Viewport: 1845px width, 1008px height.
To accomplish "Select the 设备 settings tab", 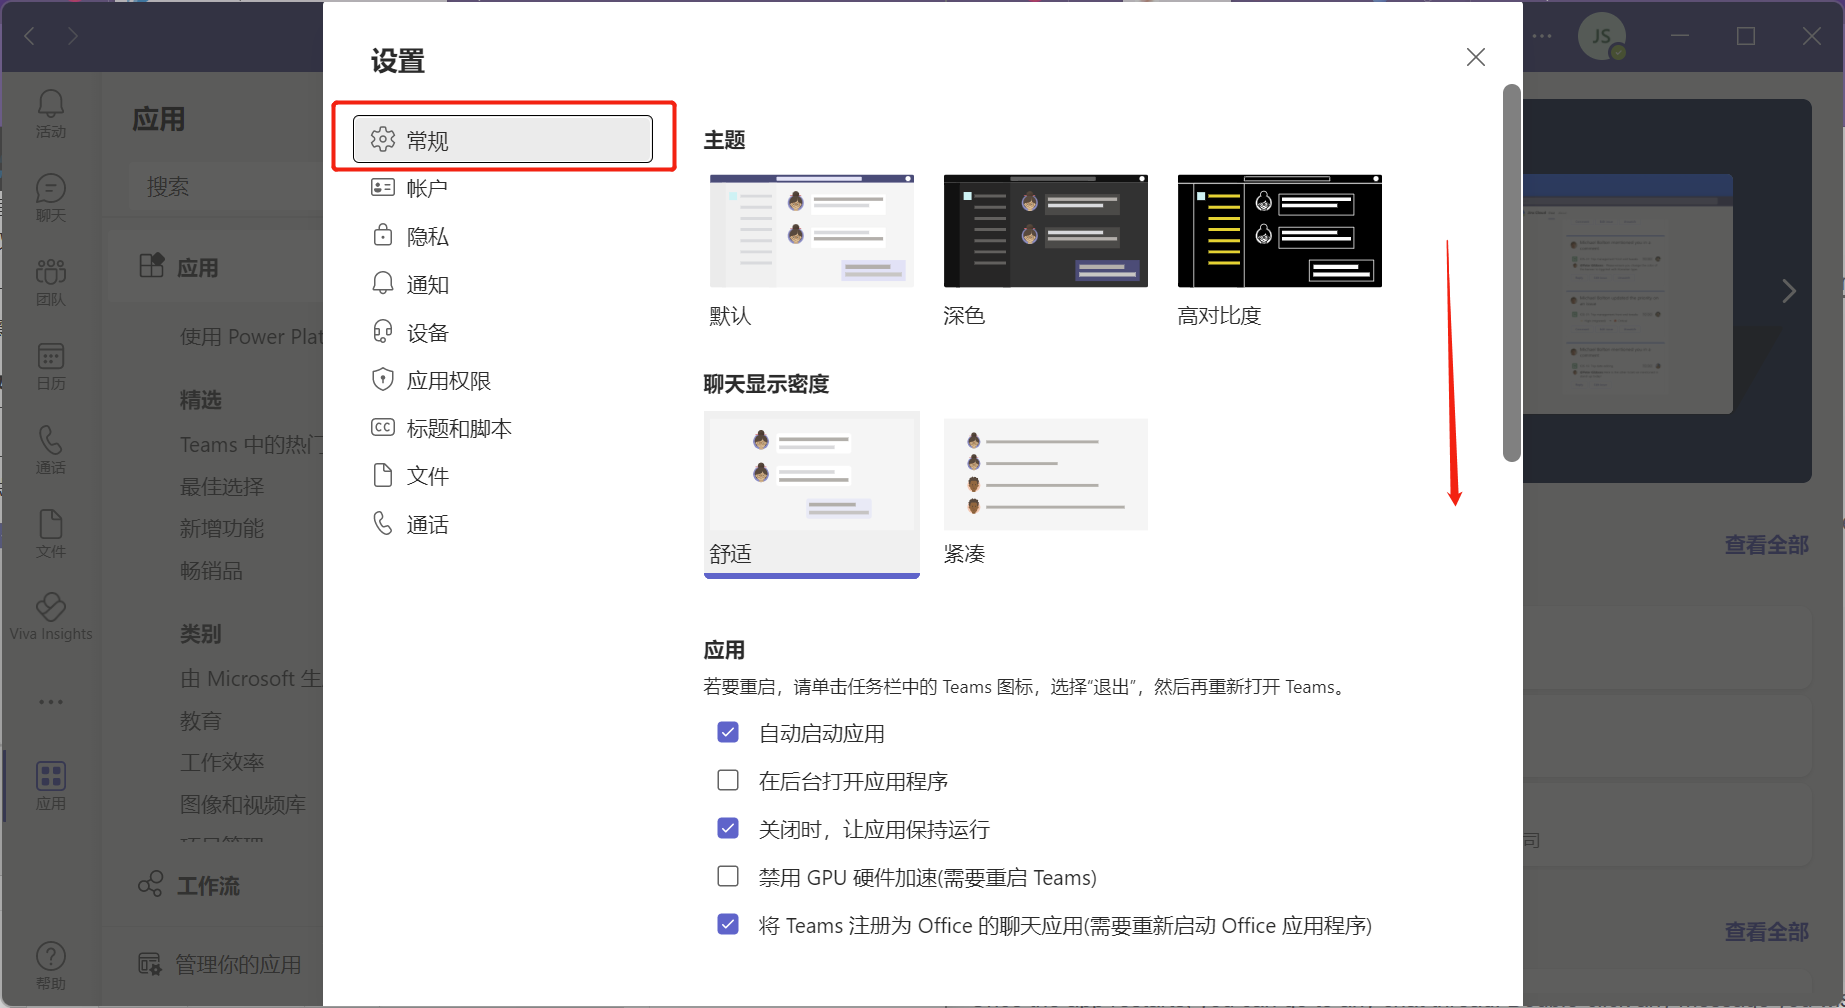I will pos(429,331).
